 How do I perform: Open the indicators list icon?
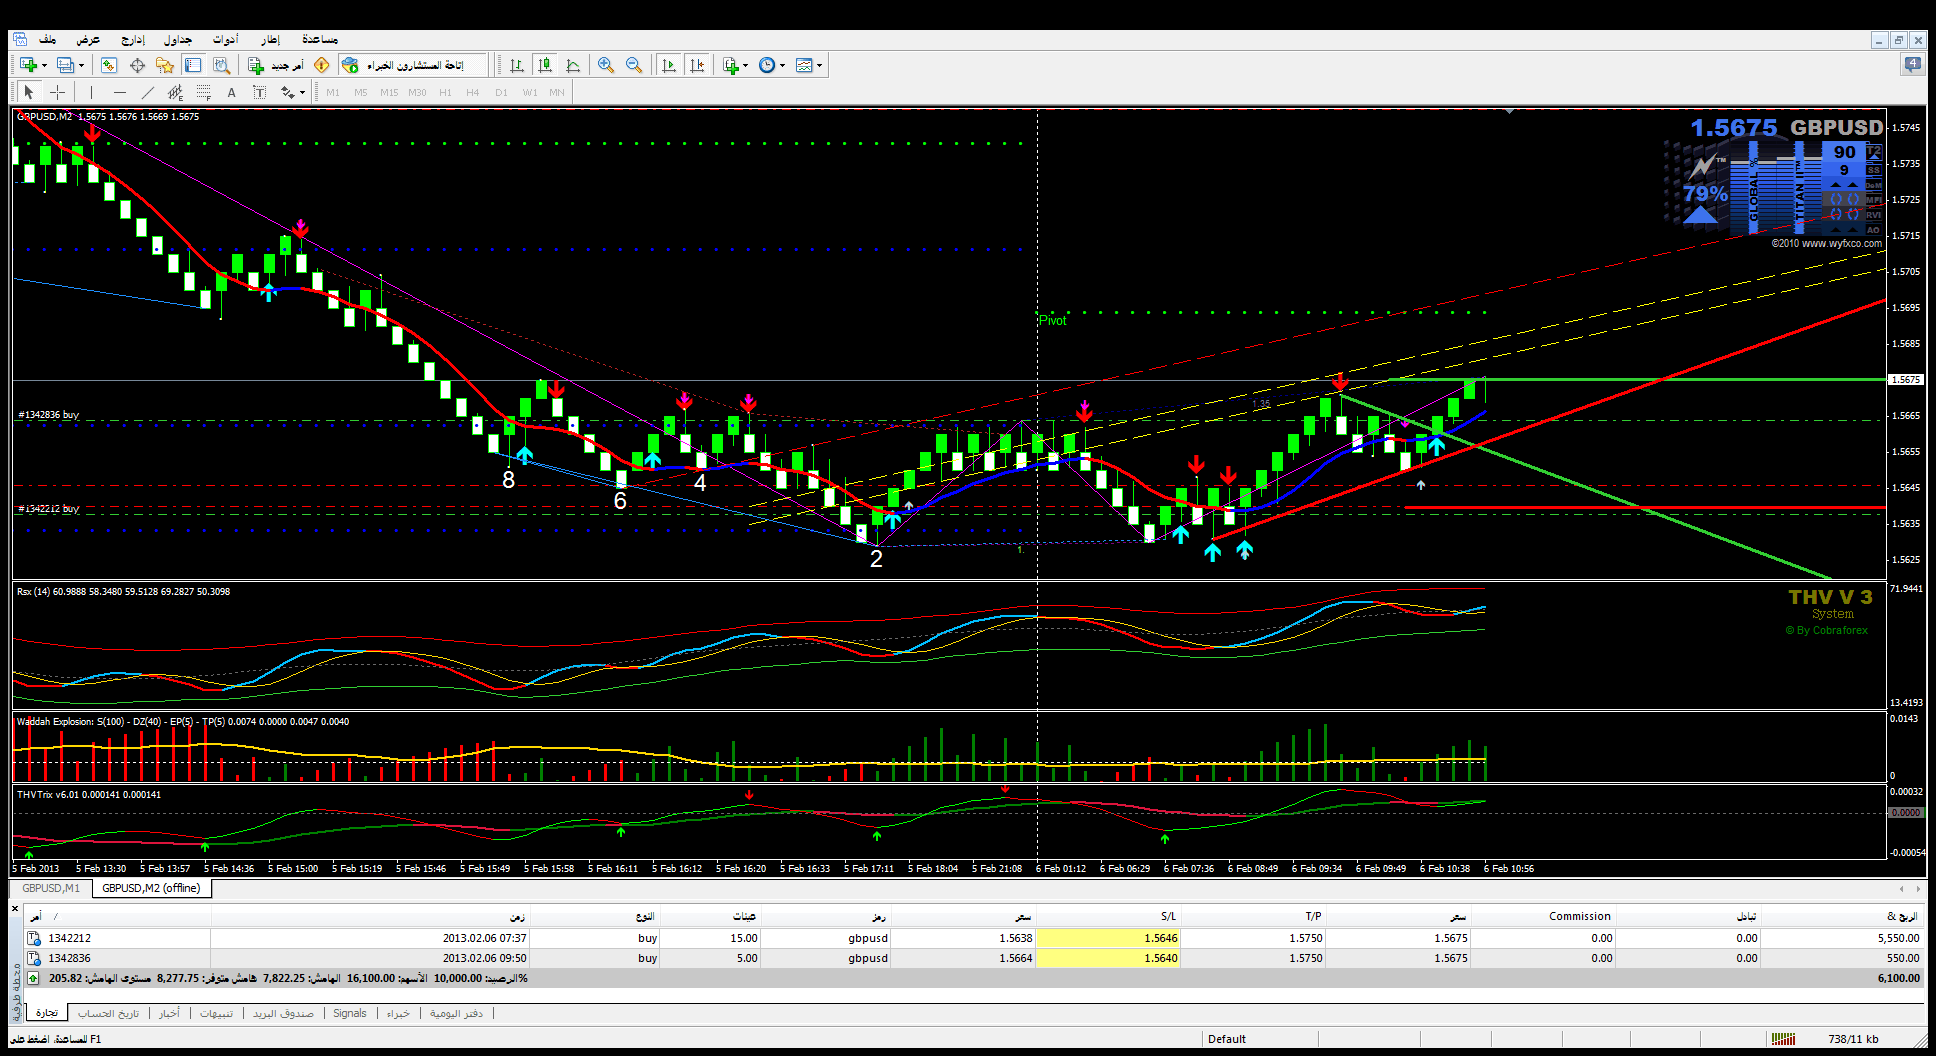click(x=731, y=65)
